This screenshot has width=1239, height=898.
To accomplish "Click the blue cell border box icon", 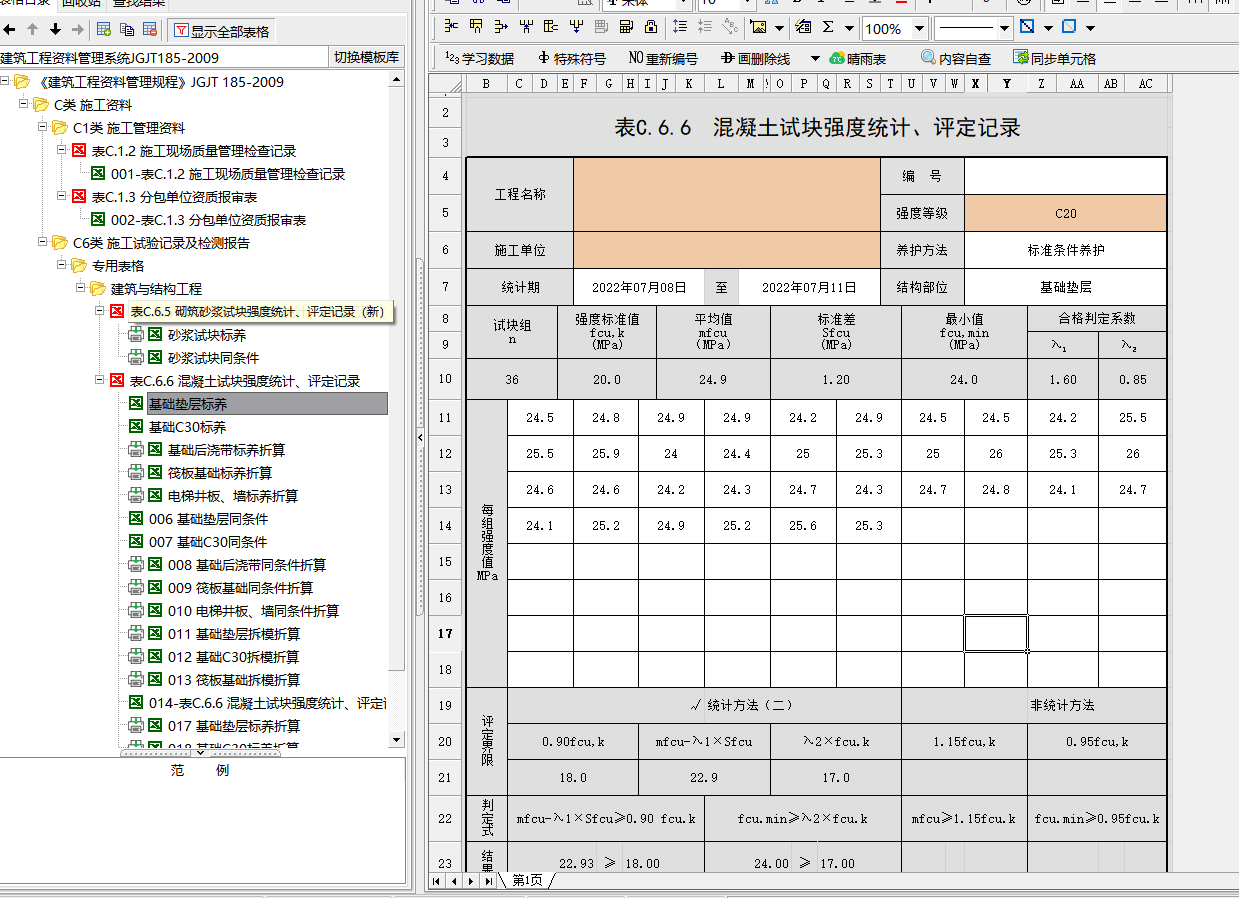I will point(1069,27).
